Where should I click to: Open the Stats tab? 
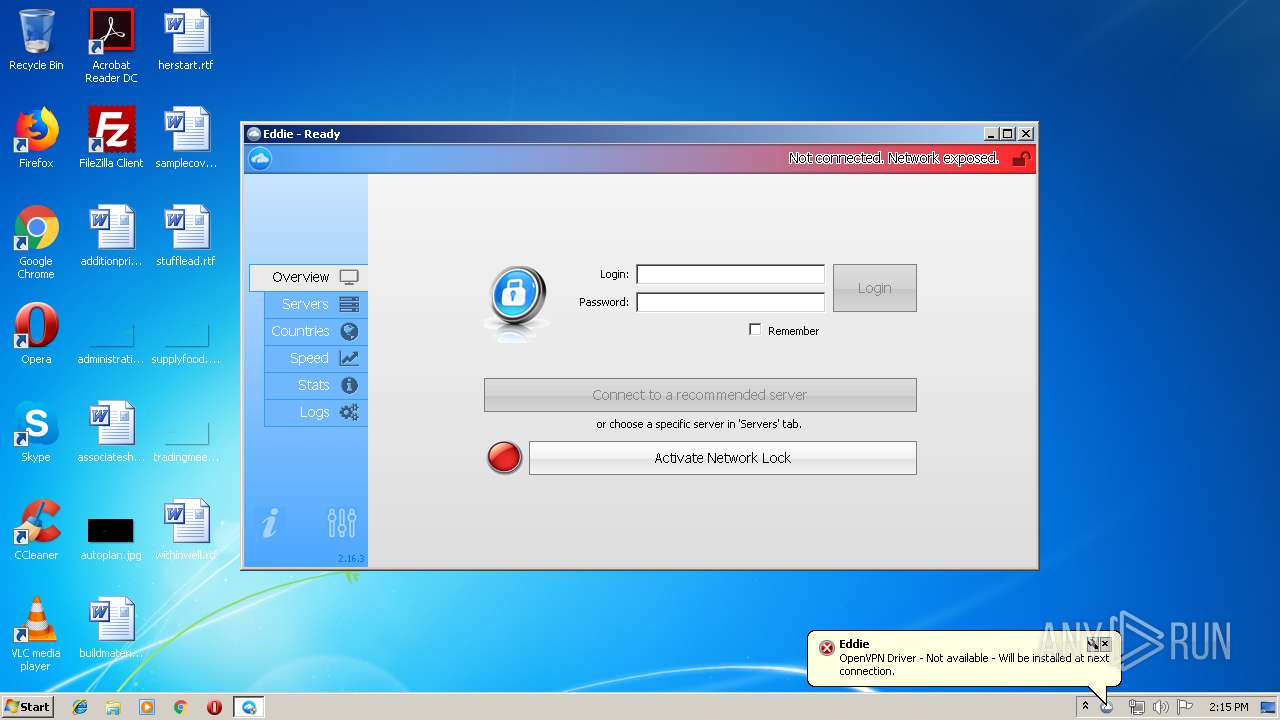point(316,385)
